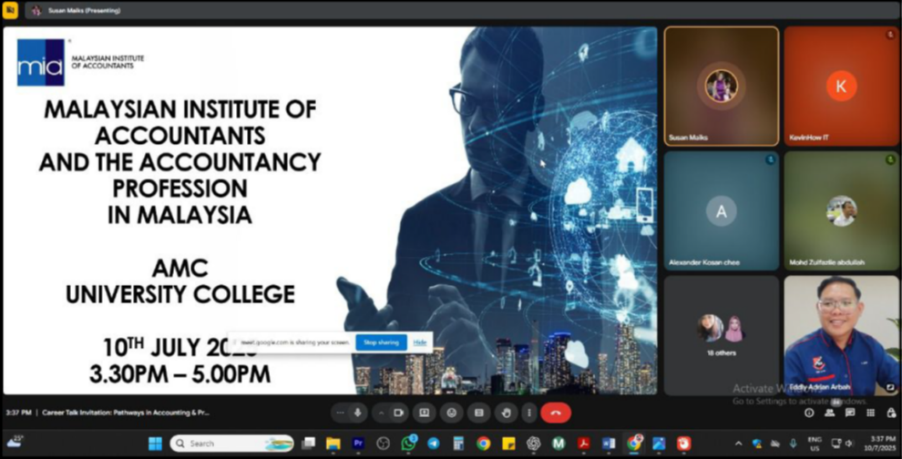This screenshot has width=902, height=459.
Task: Open network display tray icon
Action: click(836, 443)
